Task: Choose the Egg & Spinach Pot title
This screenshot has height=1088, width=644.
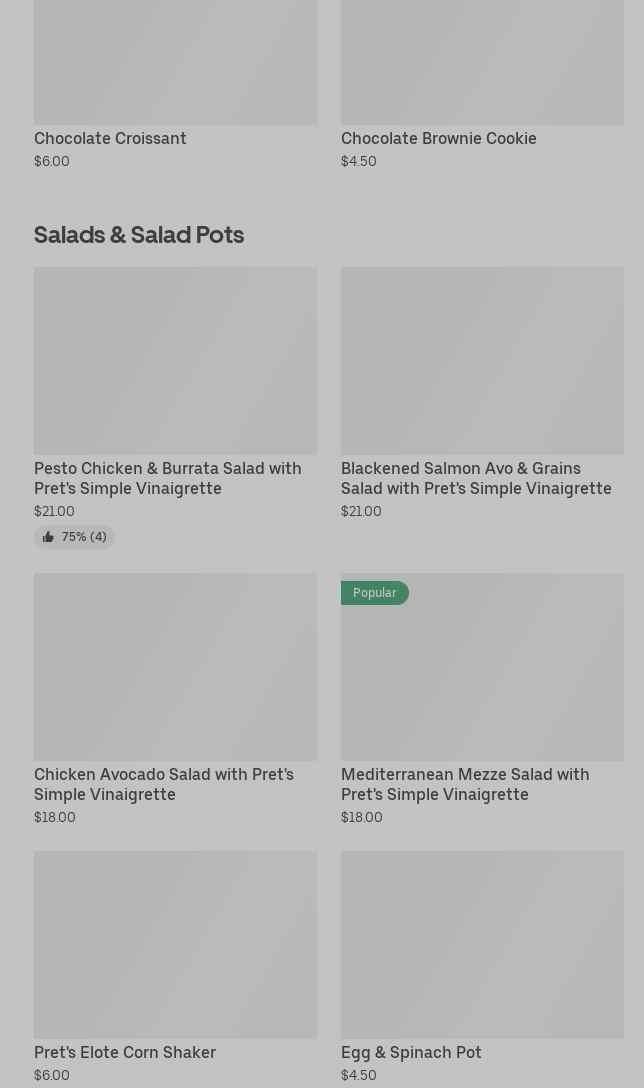Action: click(x=411, y=1052)
